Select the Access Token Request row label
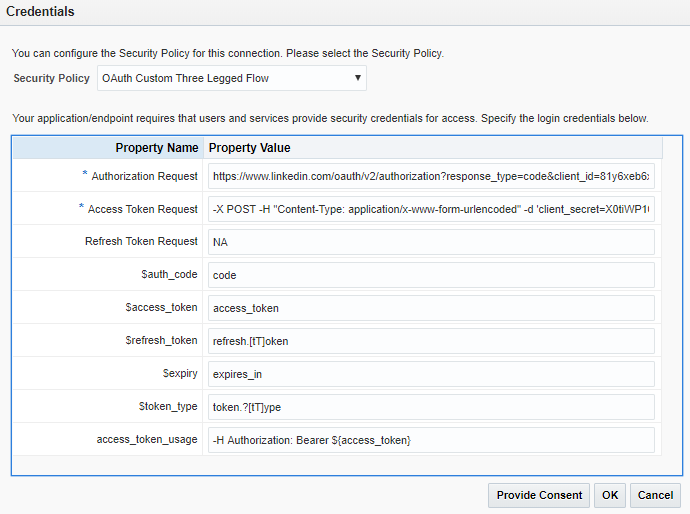Image resolution: width=690 pixels, height=514 pixels. click(x=142, y=209)
